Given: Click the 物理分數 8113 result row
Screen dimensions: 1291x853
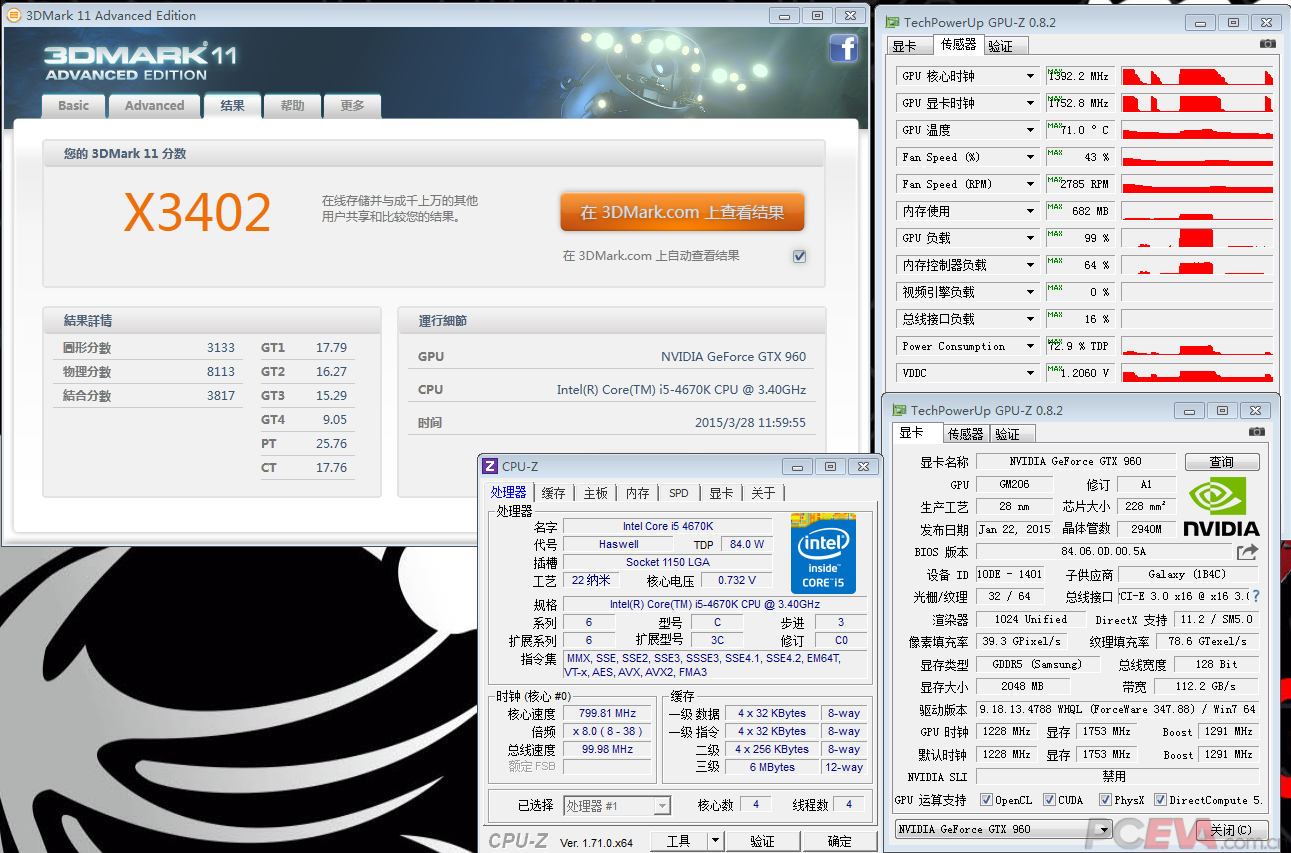Looking at the screenshot, I should click(149, 372).
